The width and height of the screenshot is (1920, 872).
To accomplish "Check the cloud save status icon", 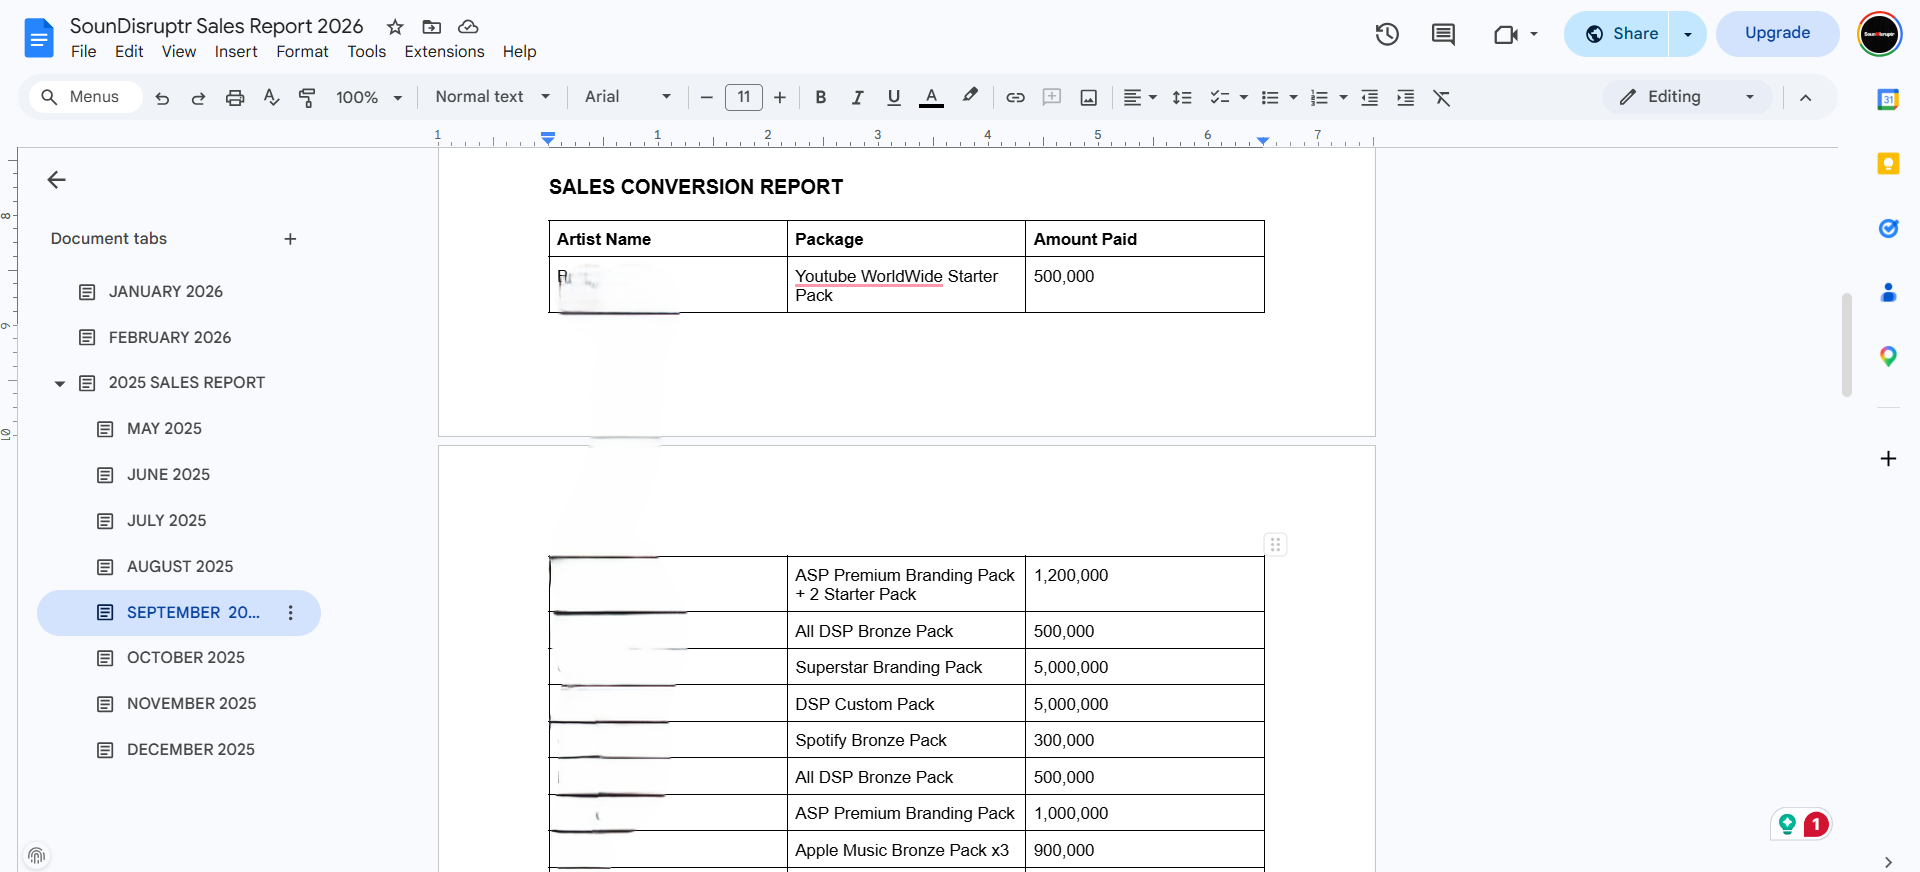I will tap(468, 27).
